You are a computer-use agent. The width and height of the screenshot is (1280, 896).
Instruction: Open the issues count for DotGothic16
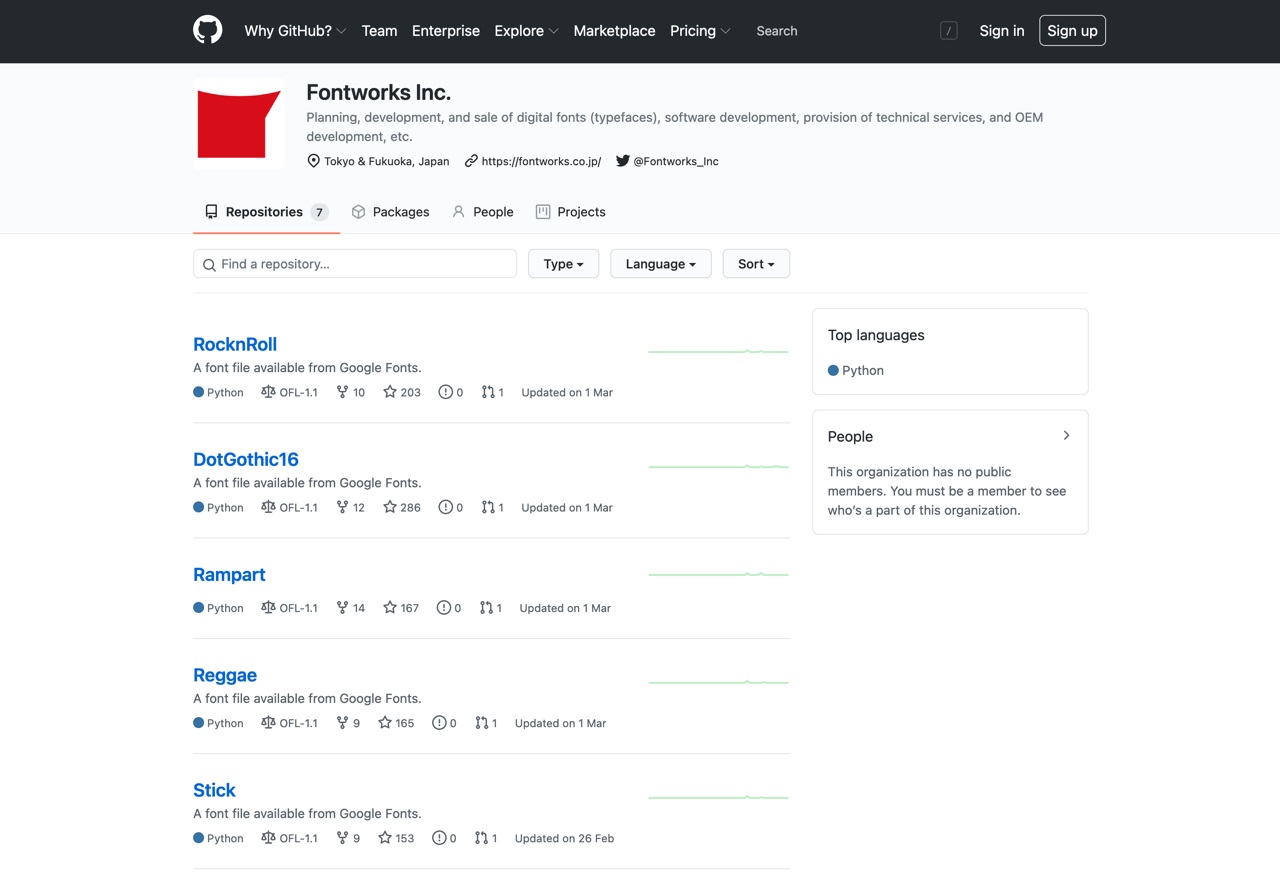click(x=451, y=507)
